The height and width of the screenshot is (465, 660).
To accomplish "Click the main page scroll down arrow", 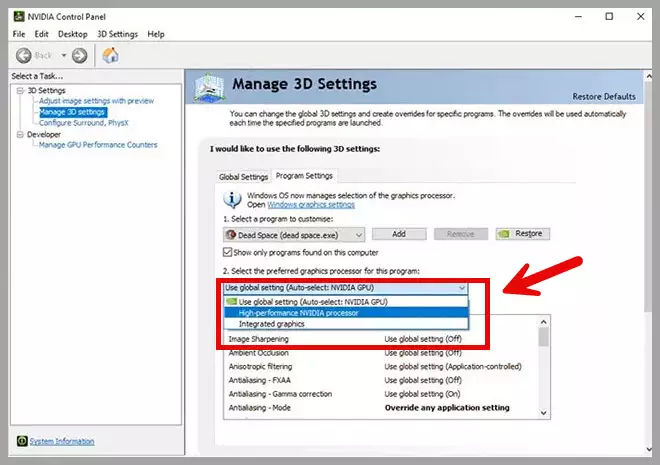I will [x=649, y=449].
